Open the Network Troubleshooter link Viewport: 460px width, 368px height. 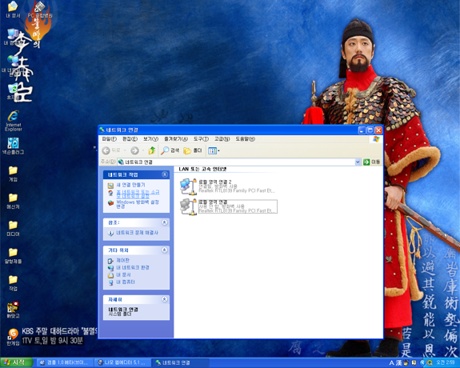(x=137, y=233)
